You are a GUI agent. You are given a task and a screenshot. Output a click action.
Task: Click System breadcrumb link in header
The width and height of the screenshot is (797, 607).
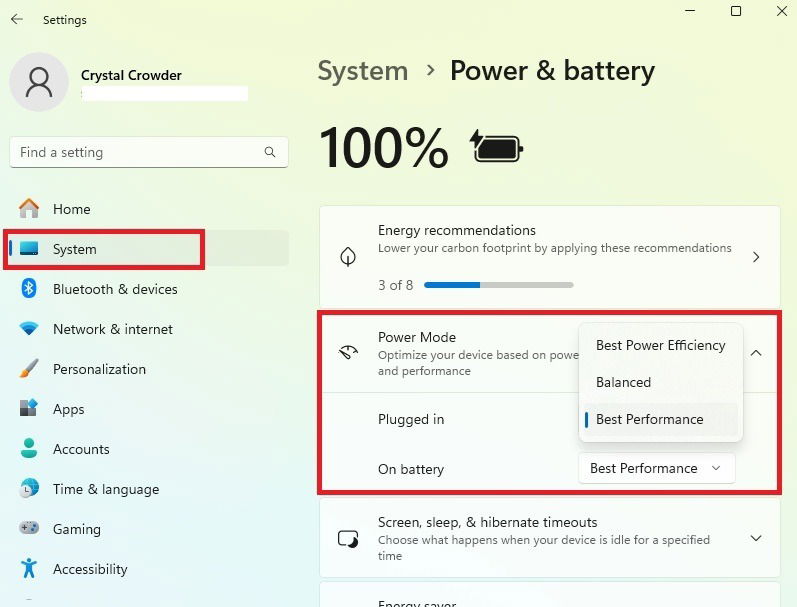[x=362, y=71]
